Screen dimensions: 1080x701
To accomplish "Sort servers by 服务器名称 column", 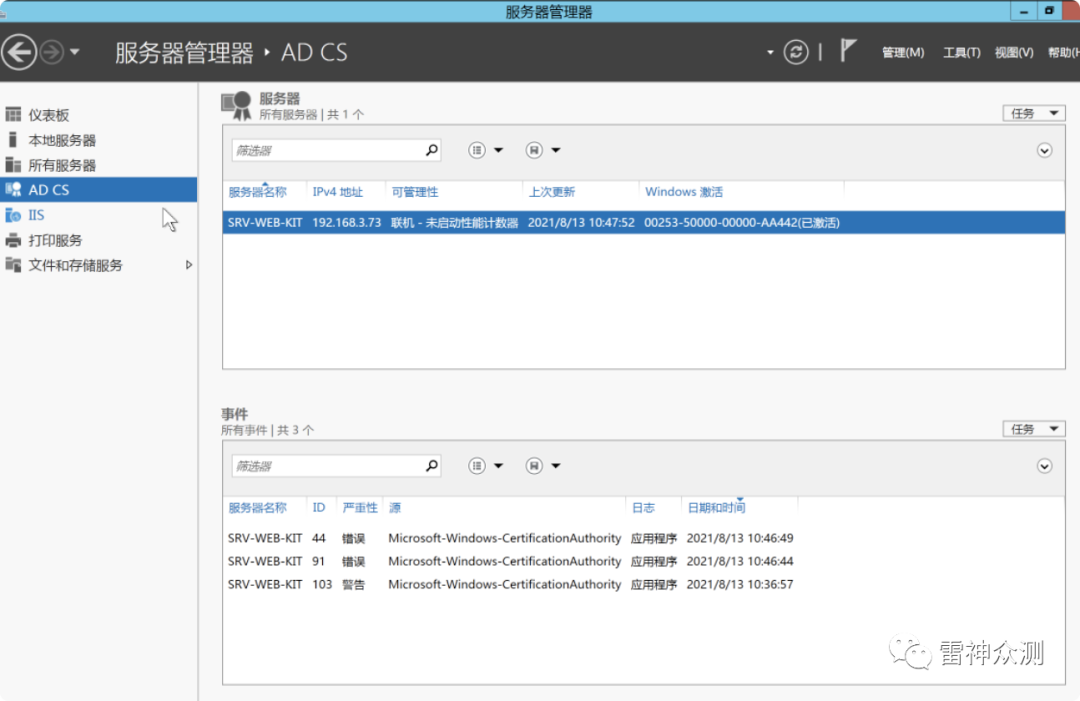I will (257, 192).
